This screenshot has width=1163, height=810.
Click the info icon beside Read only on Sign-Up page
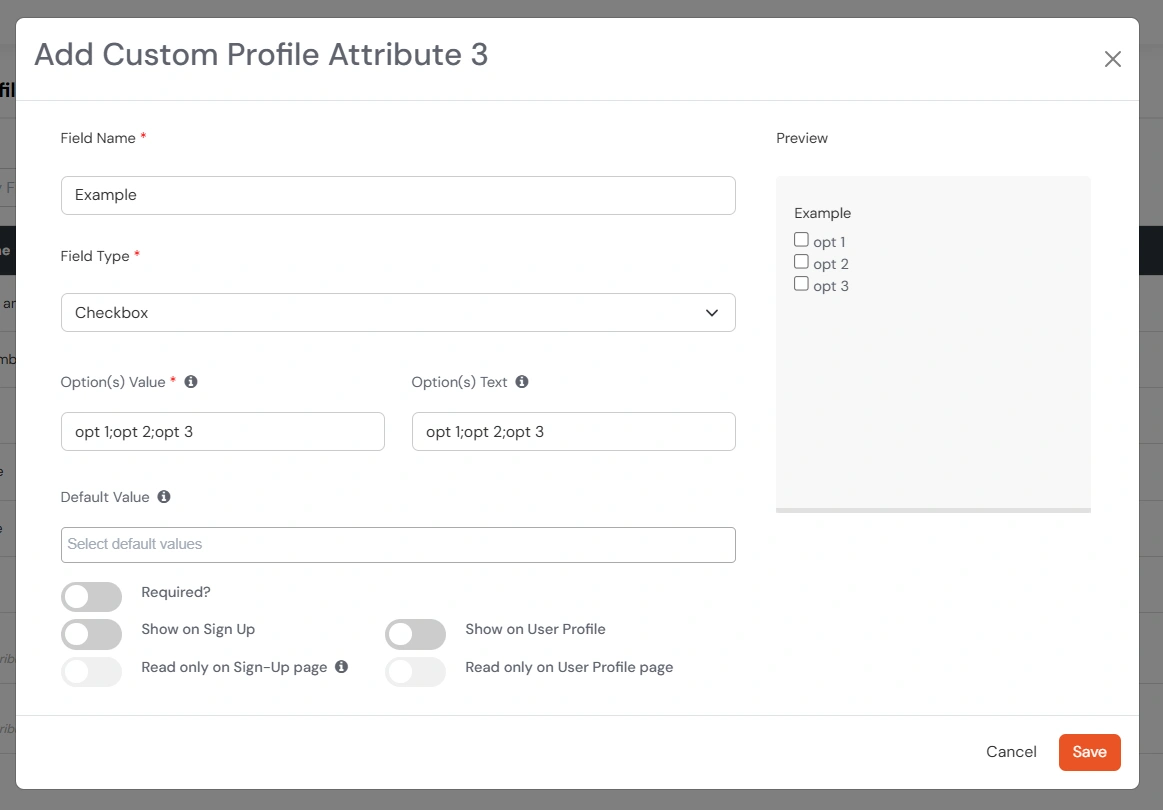click(x=342, y=667)
